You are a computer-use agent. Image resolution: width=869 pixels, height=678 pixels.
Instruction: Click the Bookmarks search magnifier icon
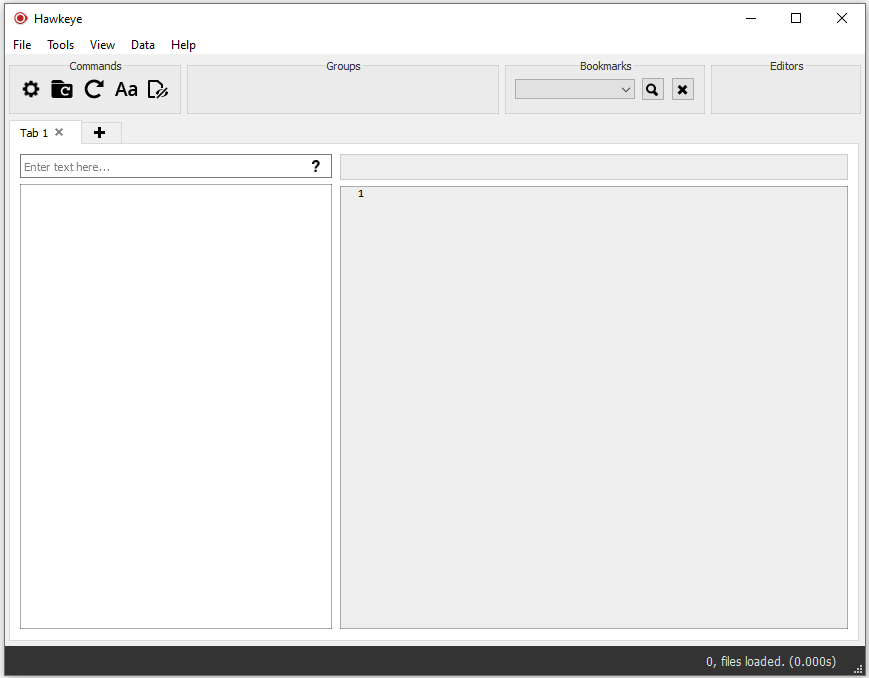point(652,89)
